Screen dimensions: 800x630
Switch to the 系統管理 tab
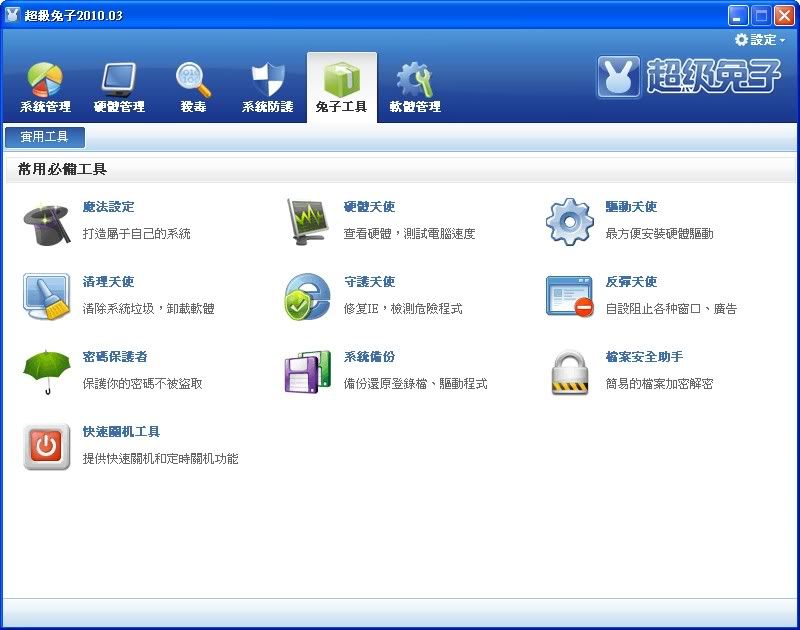tap(45, 88)
